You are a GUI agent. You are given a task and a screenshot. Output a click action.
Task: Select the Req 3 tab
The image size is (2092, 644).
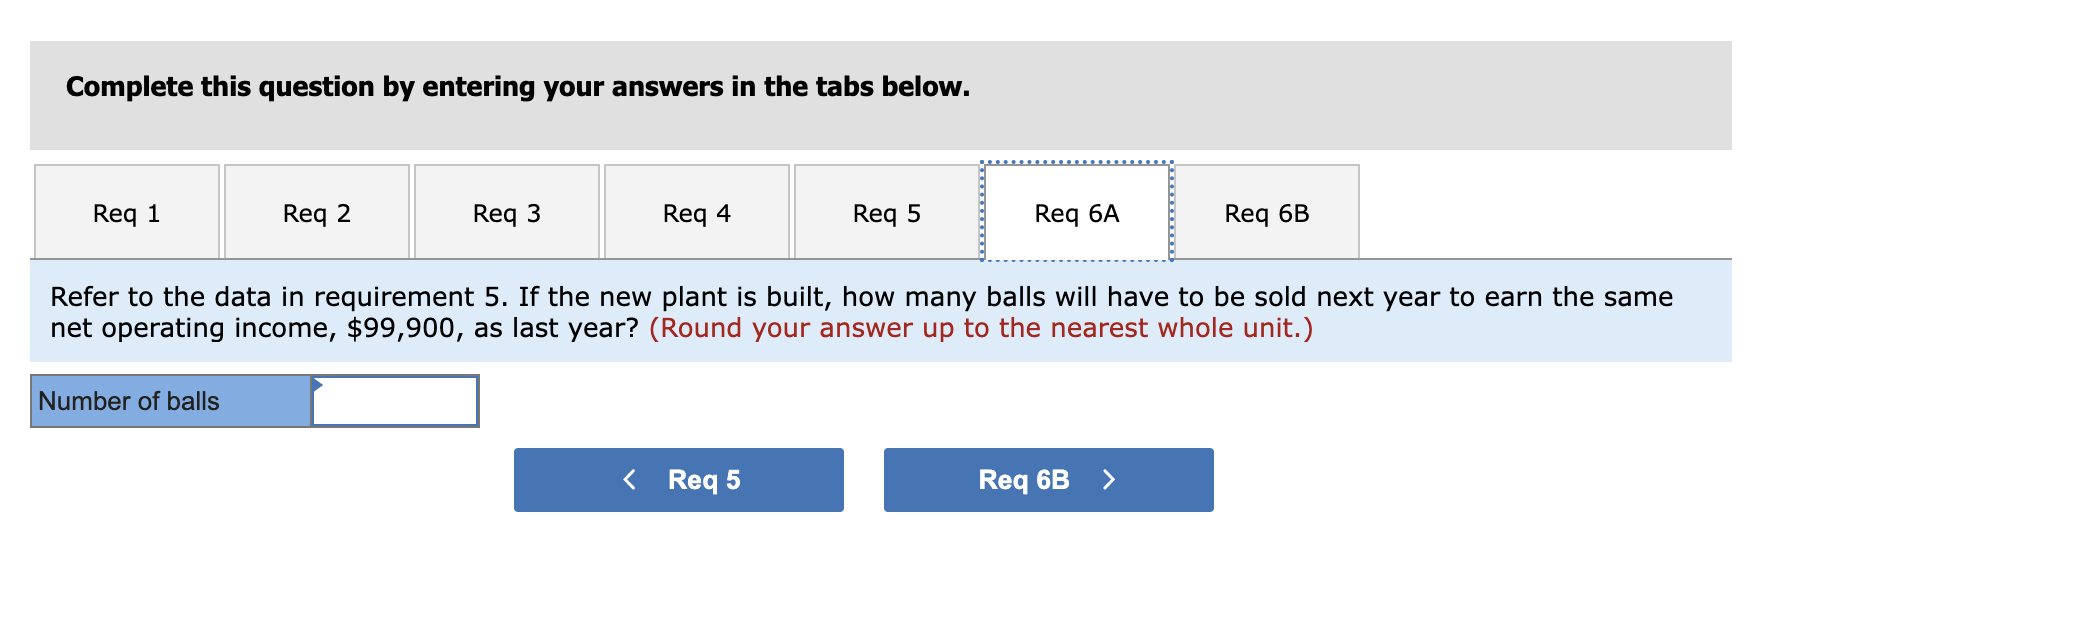coord(506,212)
